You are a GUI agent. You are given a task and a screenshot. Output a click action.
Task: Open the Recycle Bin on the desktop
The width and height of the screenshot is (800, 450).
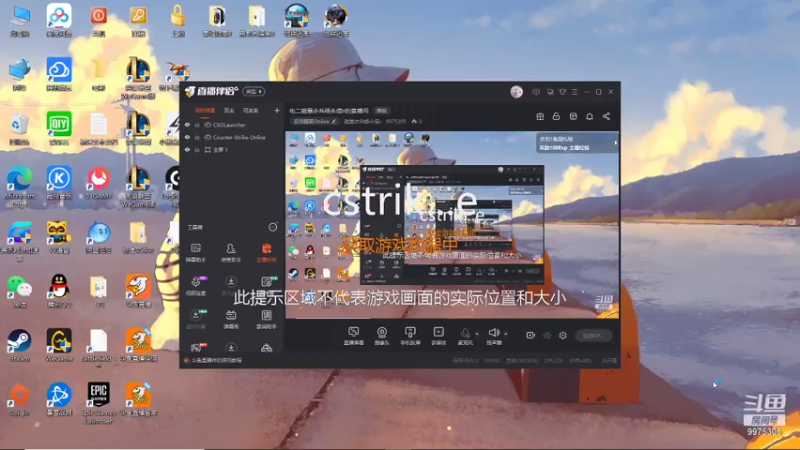tap(19, 129)
